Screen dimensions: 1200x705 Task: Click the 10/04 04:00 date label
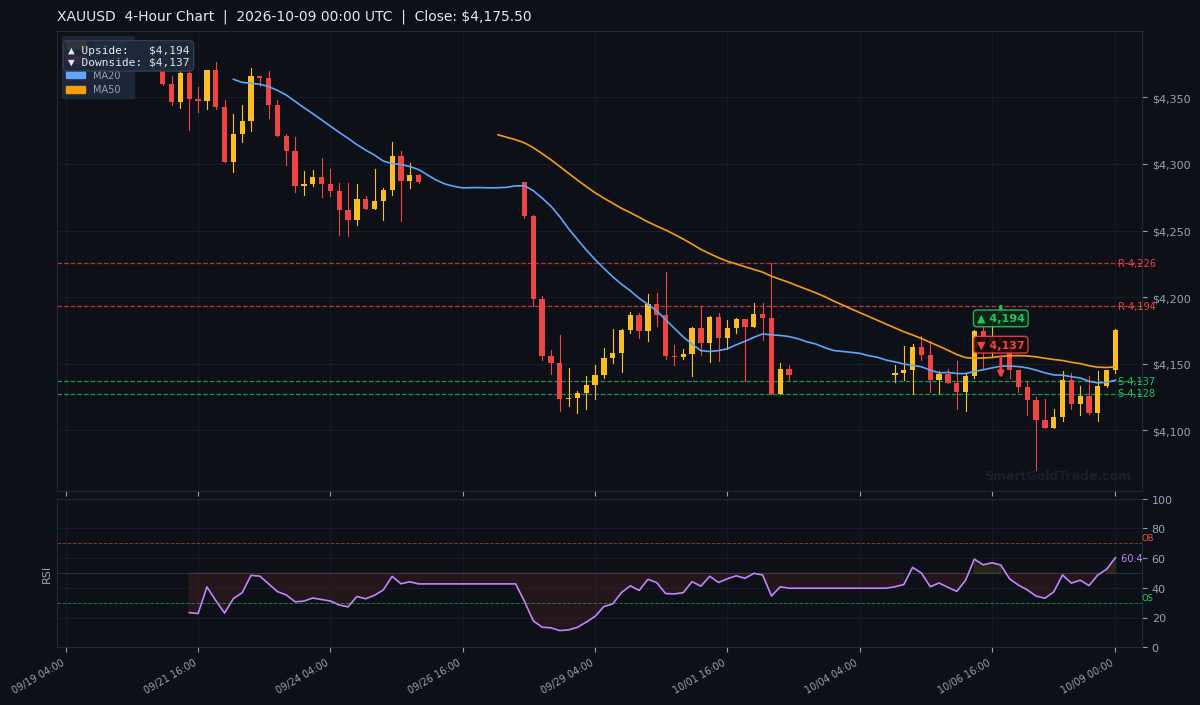pyautogui.click(x=831, y=675)
